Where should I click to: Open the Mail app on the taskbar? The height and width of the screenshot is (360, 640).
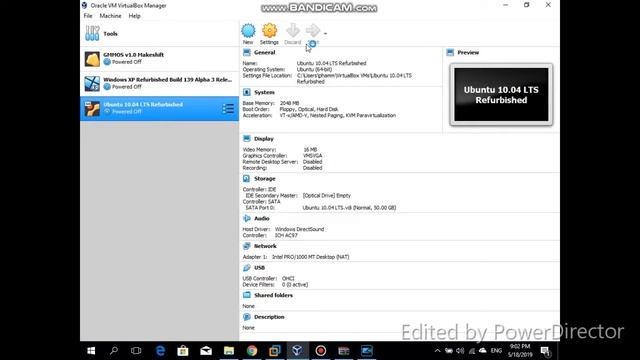[x=206, y=351]
